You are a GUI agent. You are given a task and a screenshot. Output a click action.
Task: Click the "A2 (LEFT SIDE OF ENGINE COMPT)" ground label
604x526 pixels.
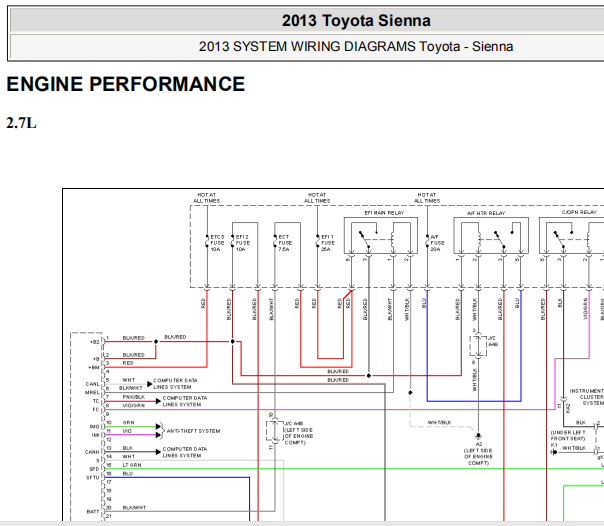tap(478, 454)
